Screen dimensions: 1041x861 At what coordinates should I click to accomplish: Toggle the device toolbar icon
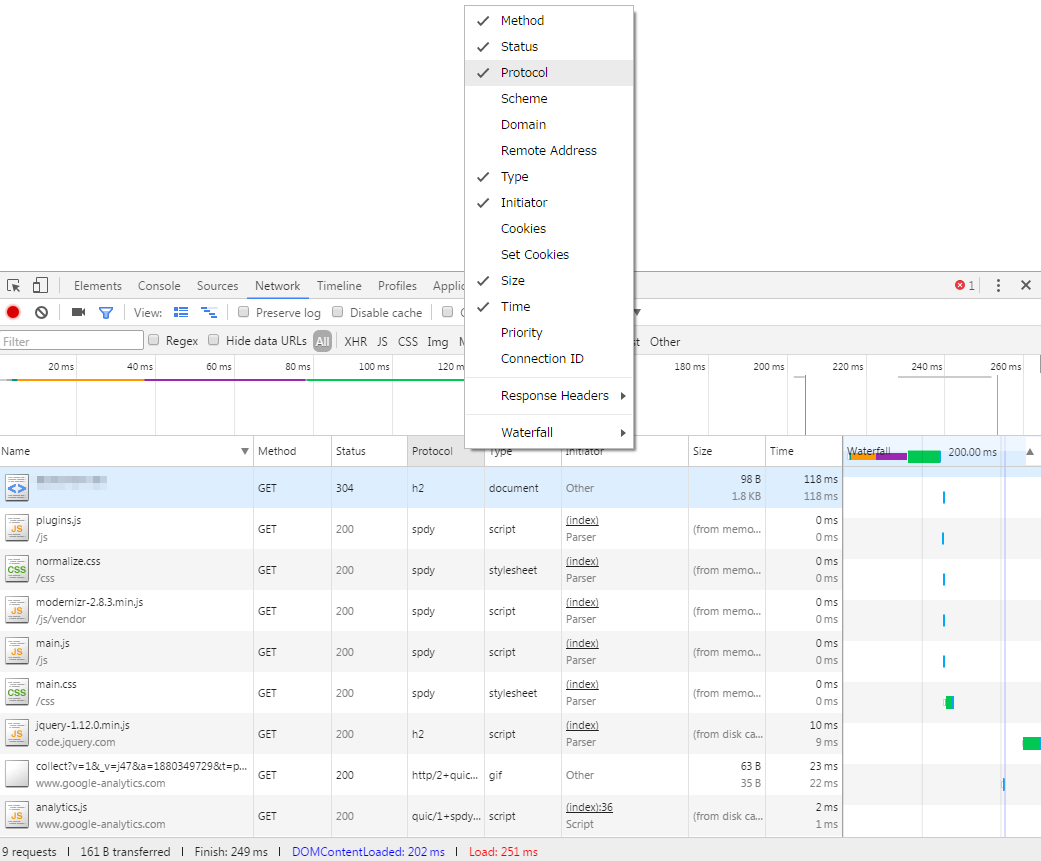pyautogui.click(x=40, y=285)
